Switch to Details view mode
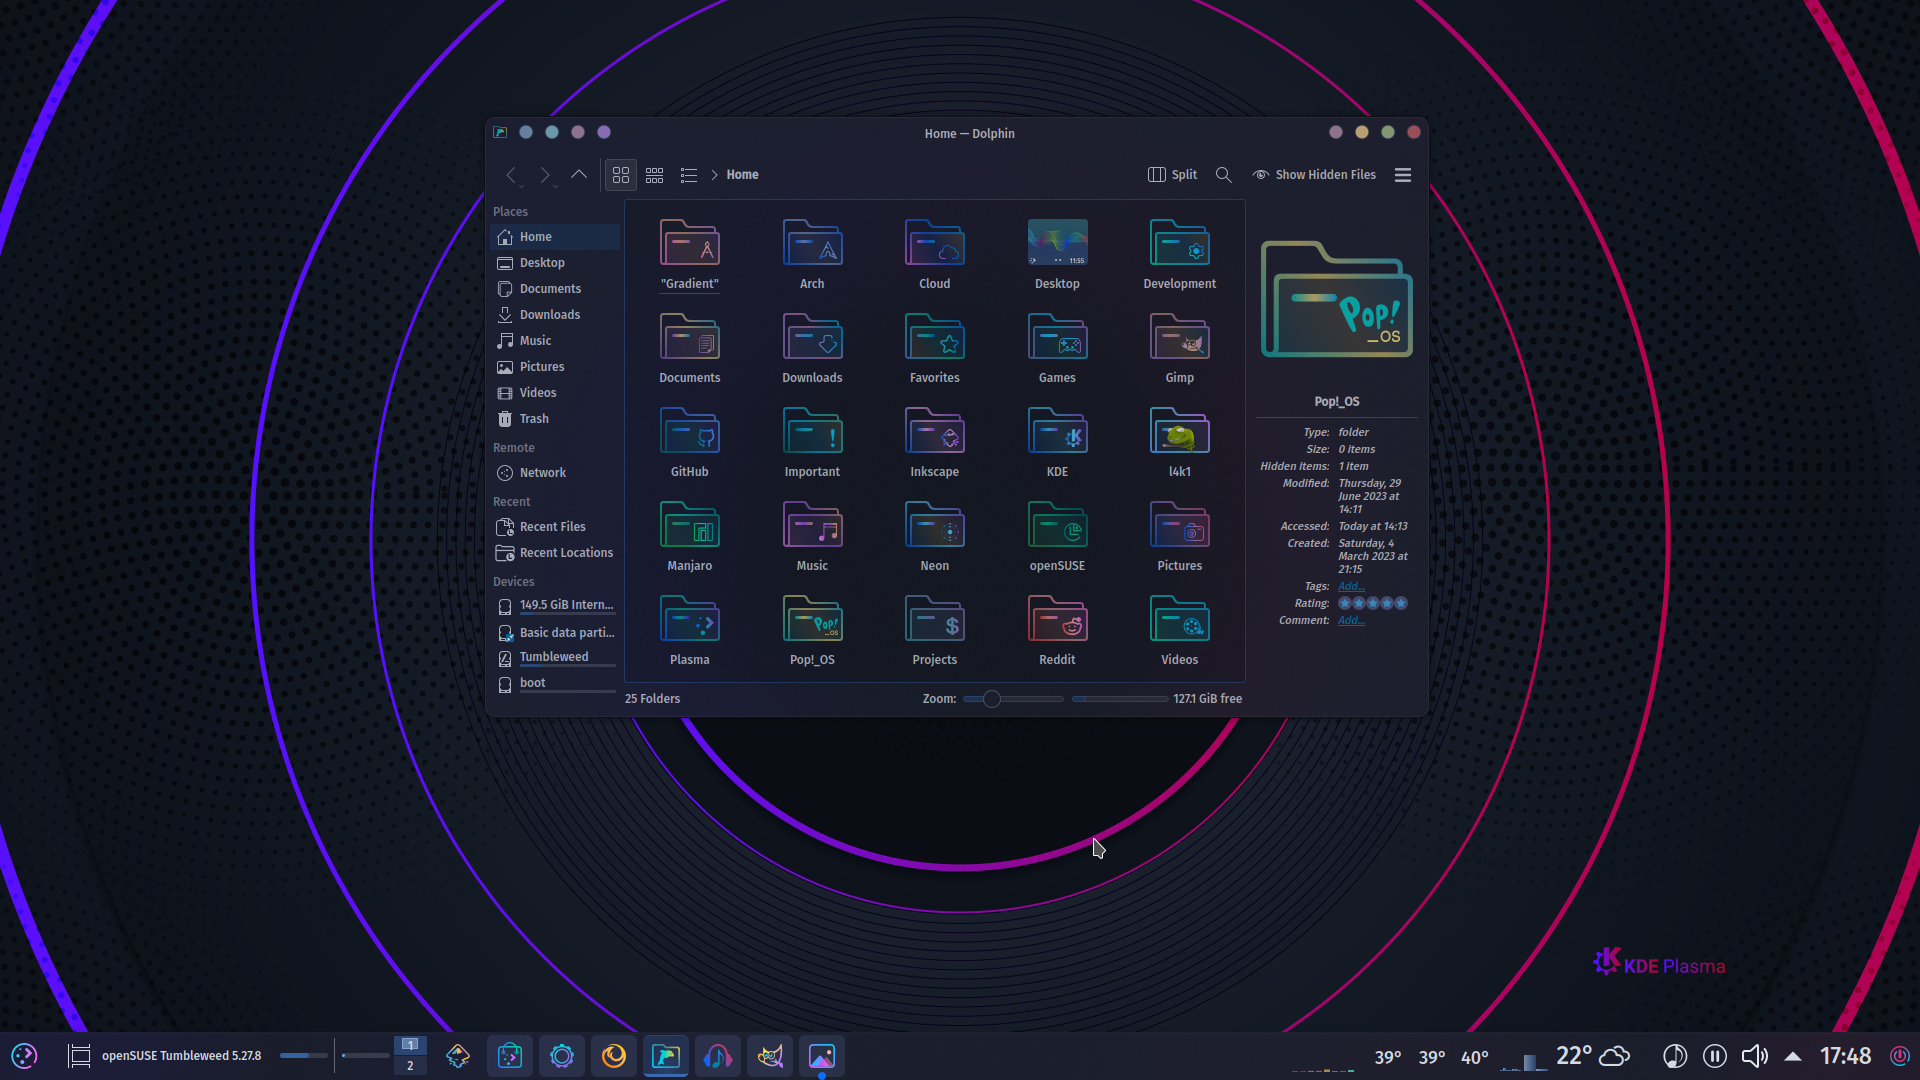The height and width of the screenshot is (1080, 1920). (689, 175)
